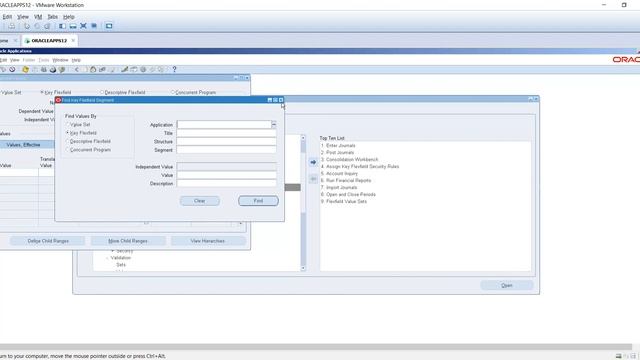640x360 pixels.
Task: Click VMware console view icon
Action: (109, 26)
